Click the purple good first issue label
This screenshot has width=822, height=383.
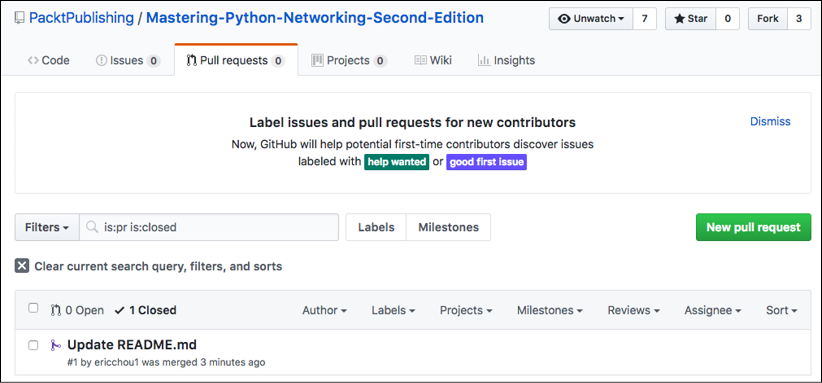pyautogui.click(x=486, y=162)
